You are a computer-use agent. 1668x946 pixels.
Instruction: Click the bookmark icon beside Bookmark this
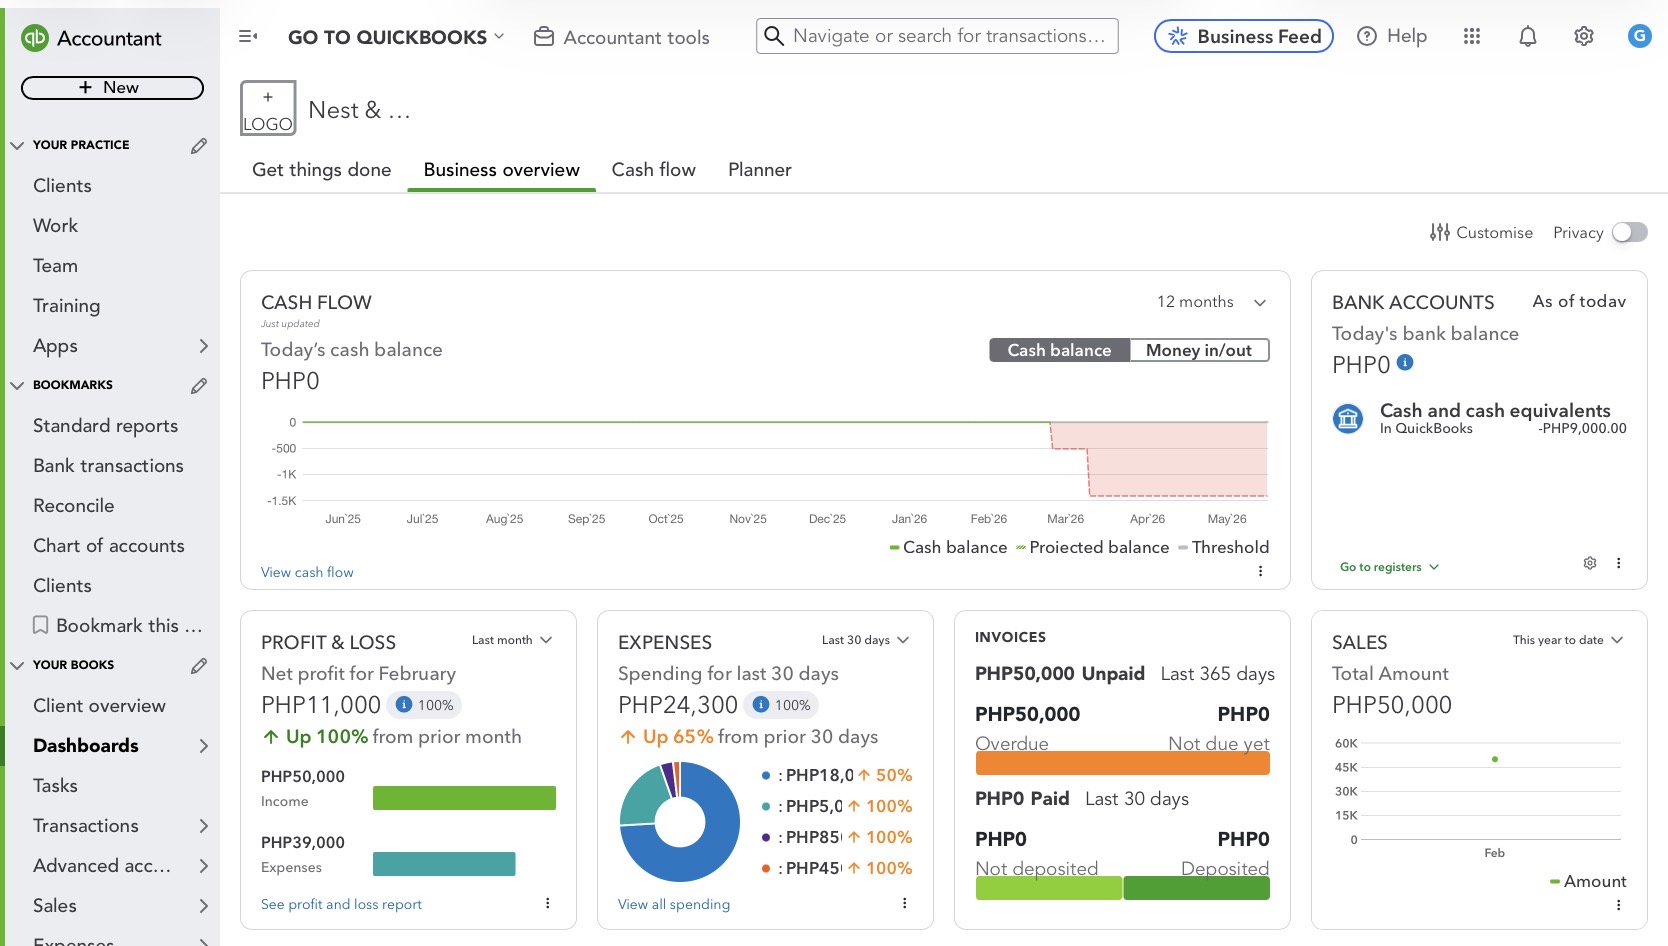(41, 626)
